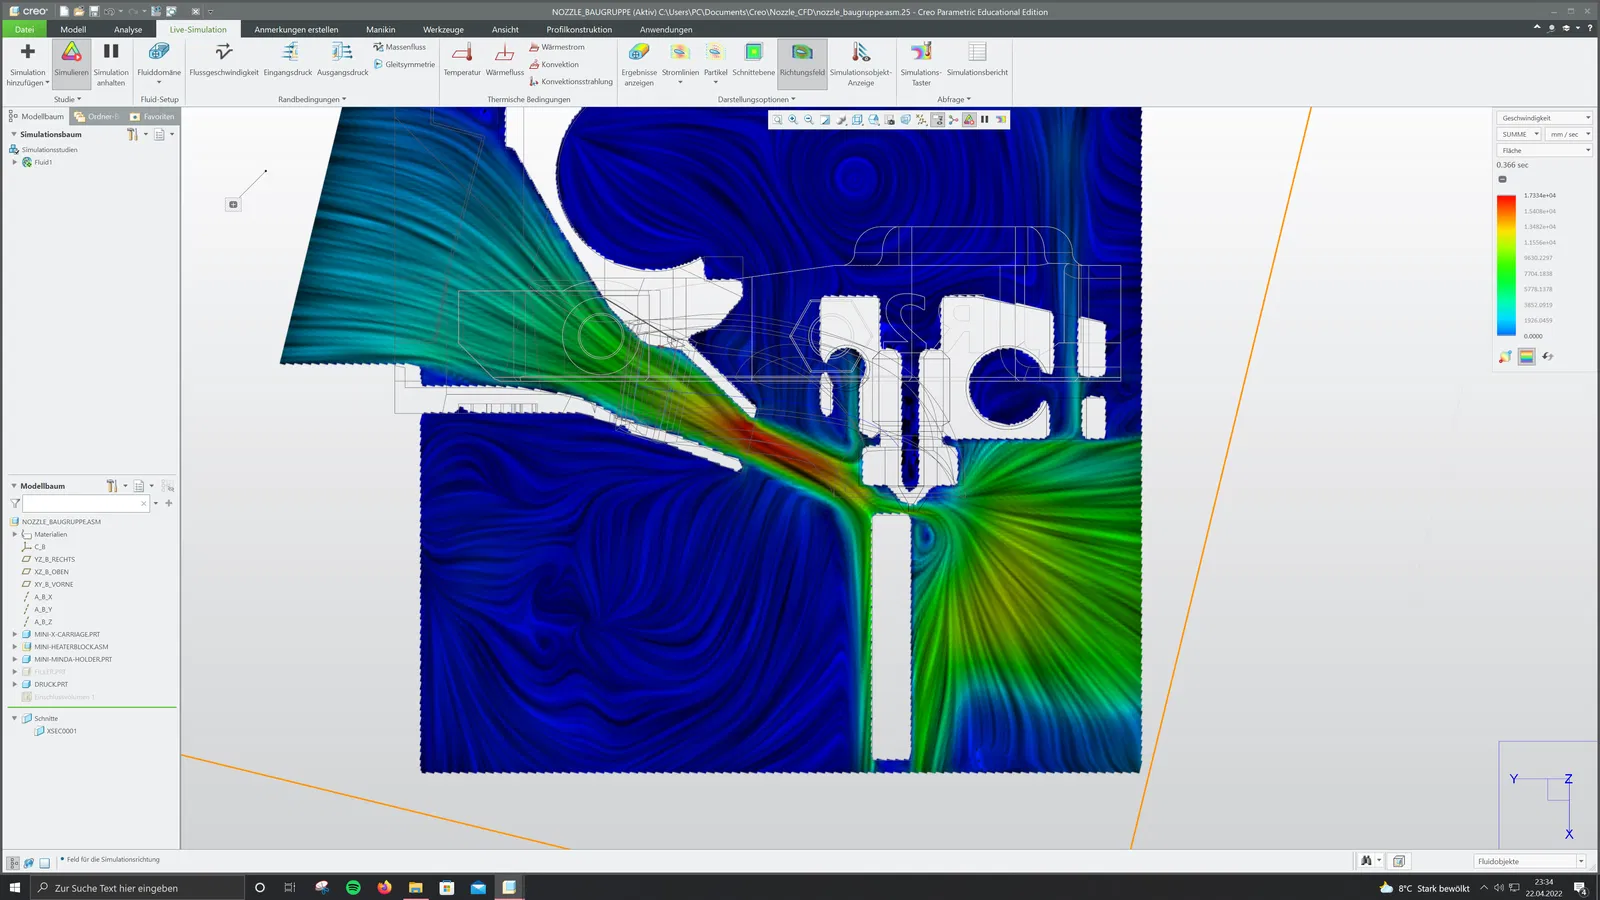Select the Massenfluss option
The width and height of the screenshot is (1600, 900).
(x=399, y=47)
